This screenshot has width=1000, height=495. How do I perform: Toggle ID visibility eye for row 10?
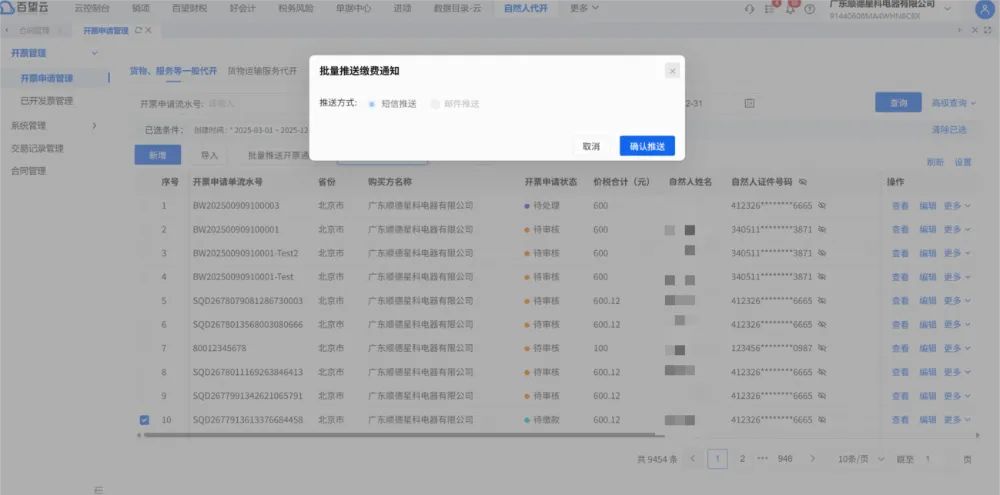tap(822, 420)
